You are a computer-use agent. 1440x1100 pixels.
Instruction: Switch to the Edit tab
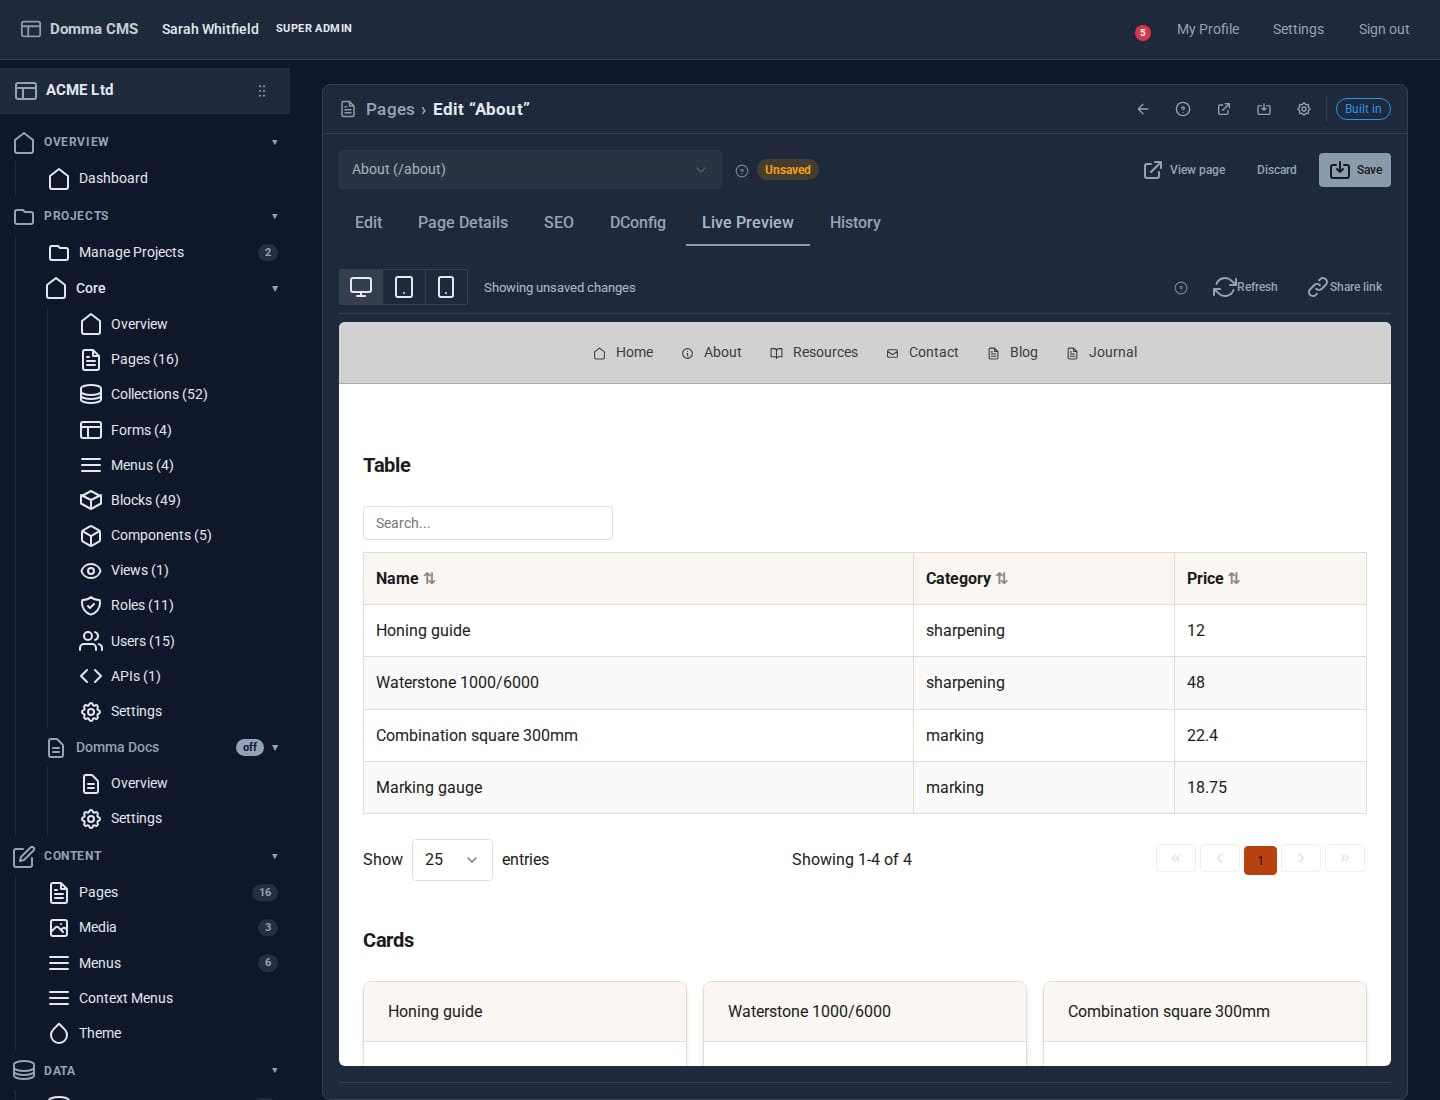coord(368,223)
